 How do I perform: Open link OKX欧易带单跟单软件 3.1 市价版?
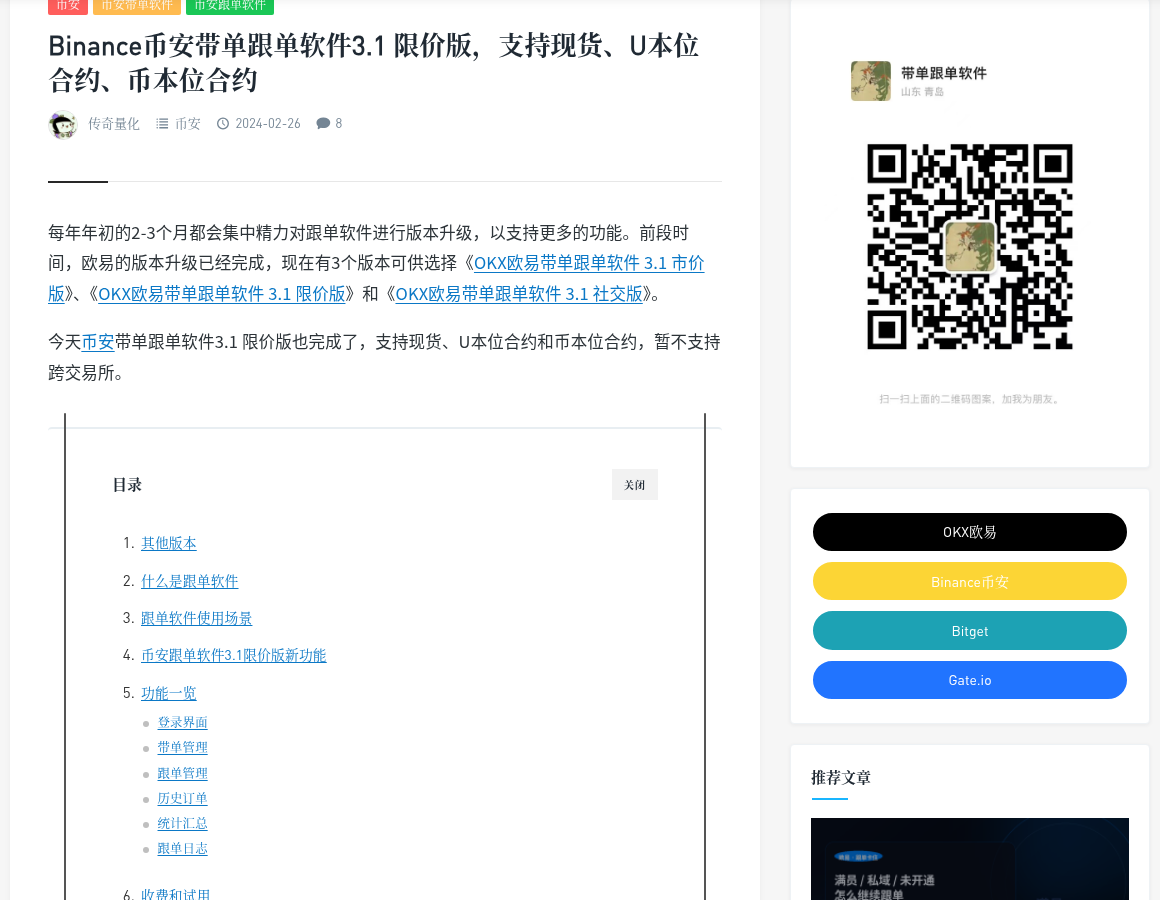pyautogui.click(x=589, y=263)
